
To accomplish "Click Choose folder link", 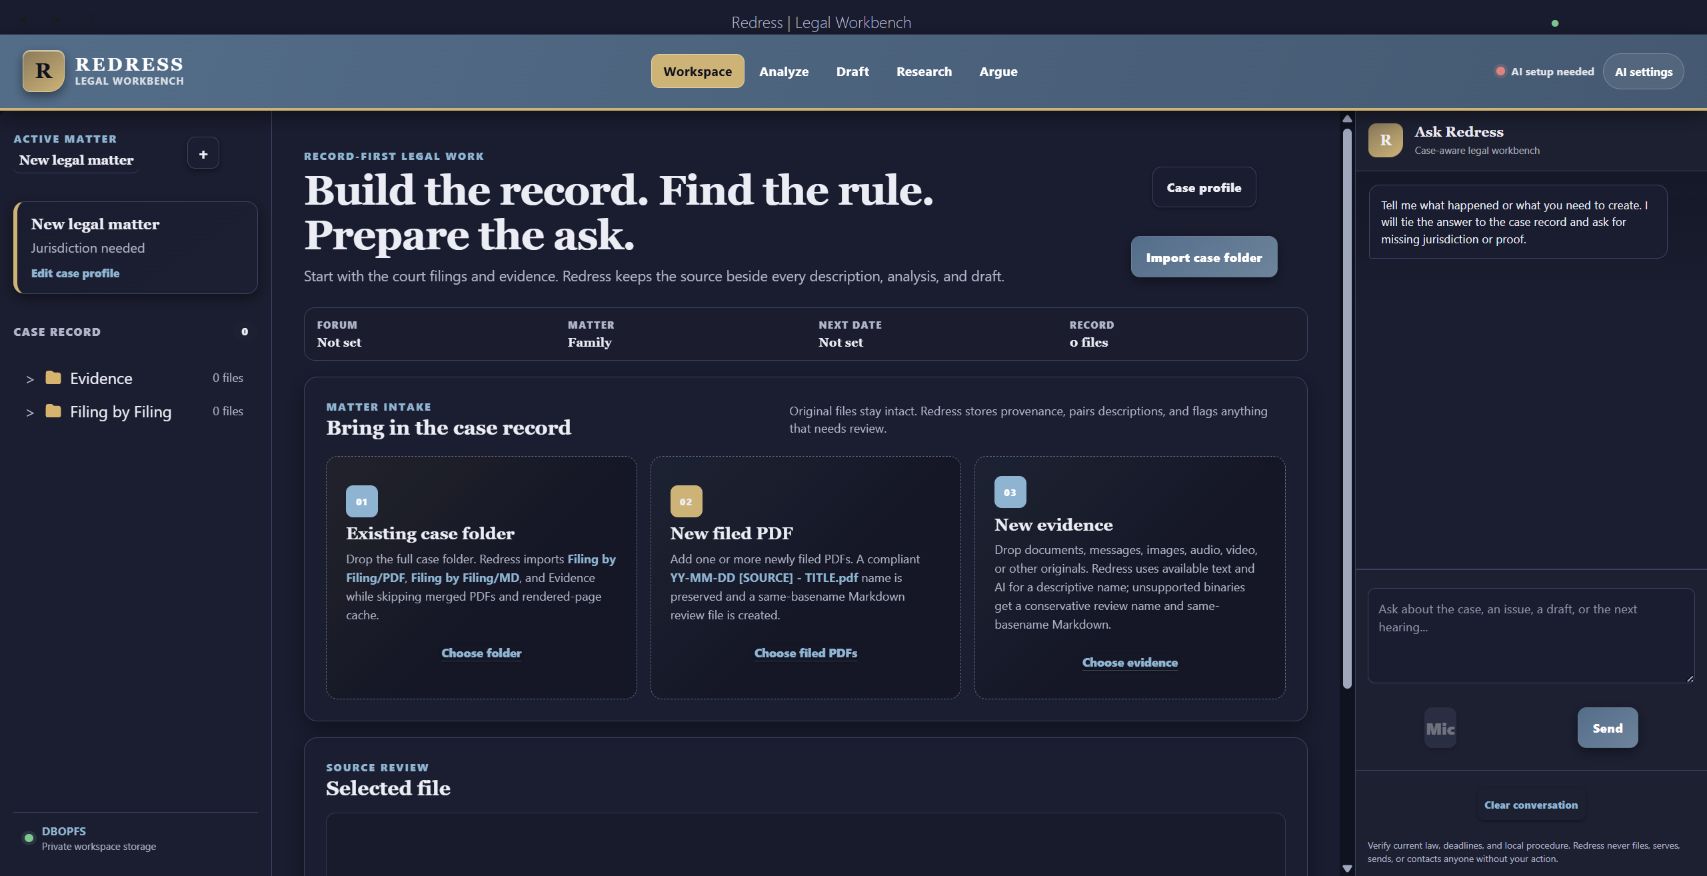I will tap(481, 653).
